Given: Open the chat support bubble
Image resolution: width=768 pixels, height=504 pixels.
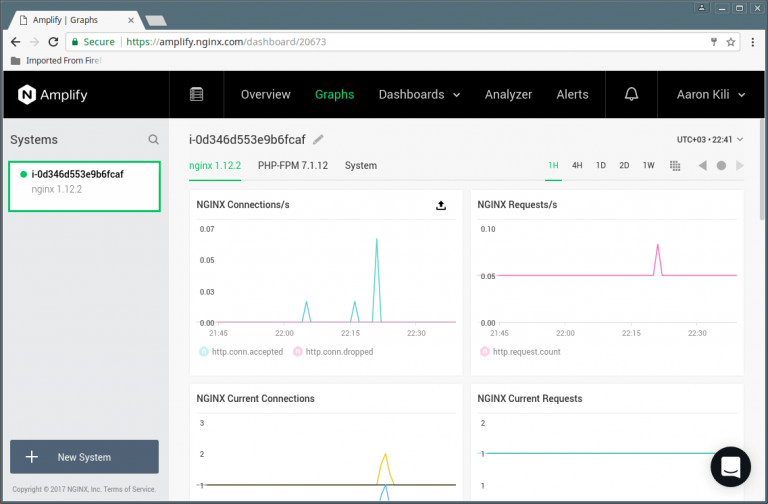Looking at the screenshot, I should pyautogui.click(x=730, y=466).
